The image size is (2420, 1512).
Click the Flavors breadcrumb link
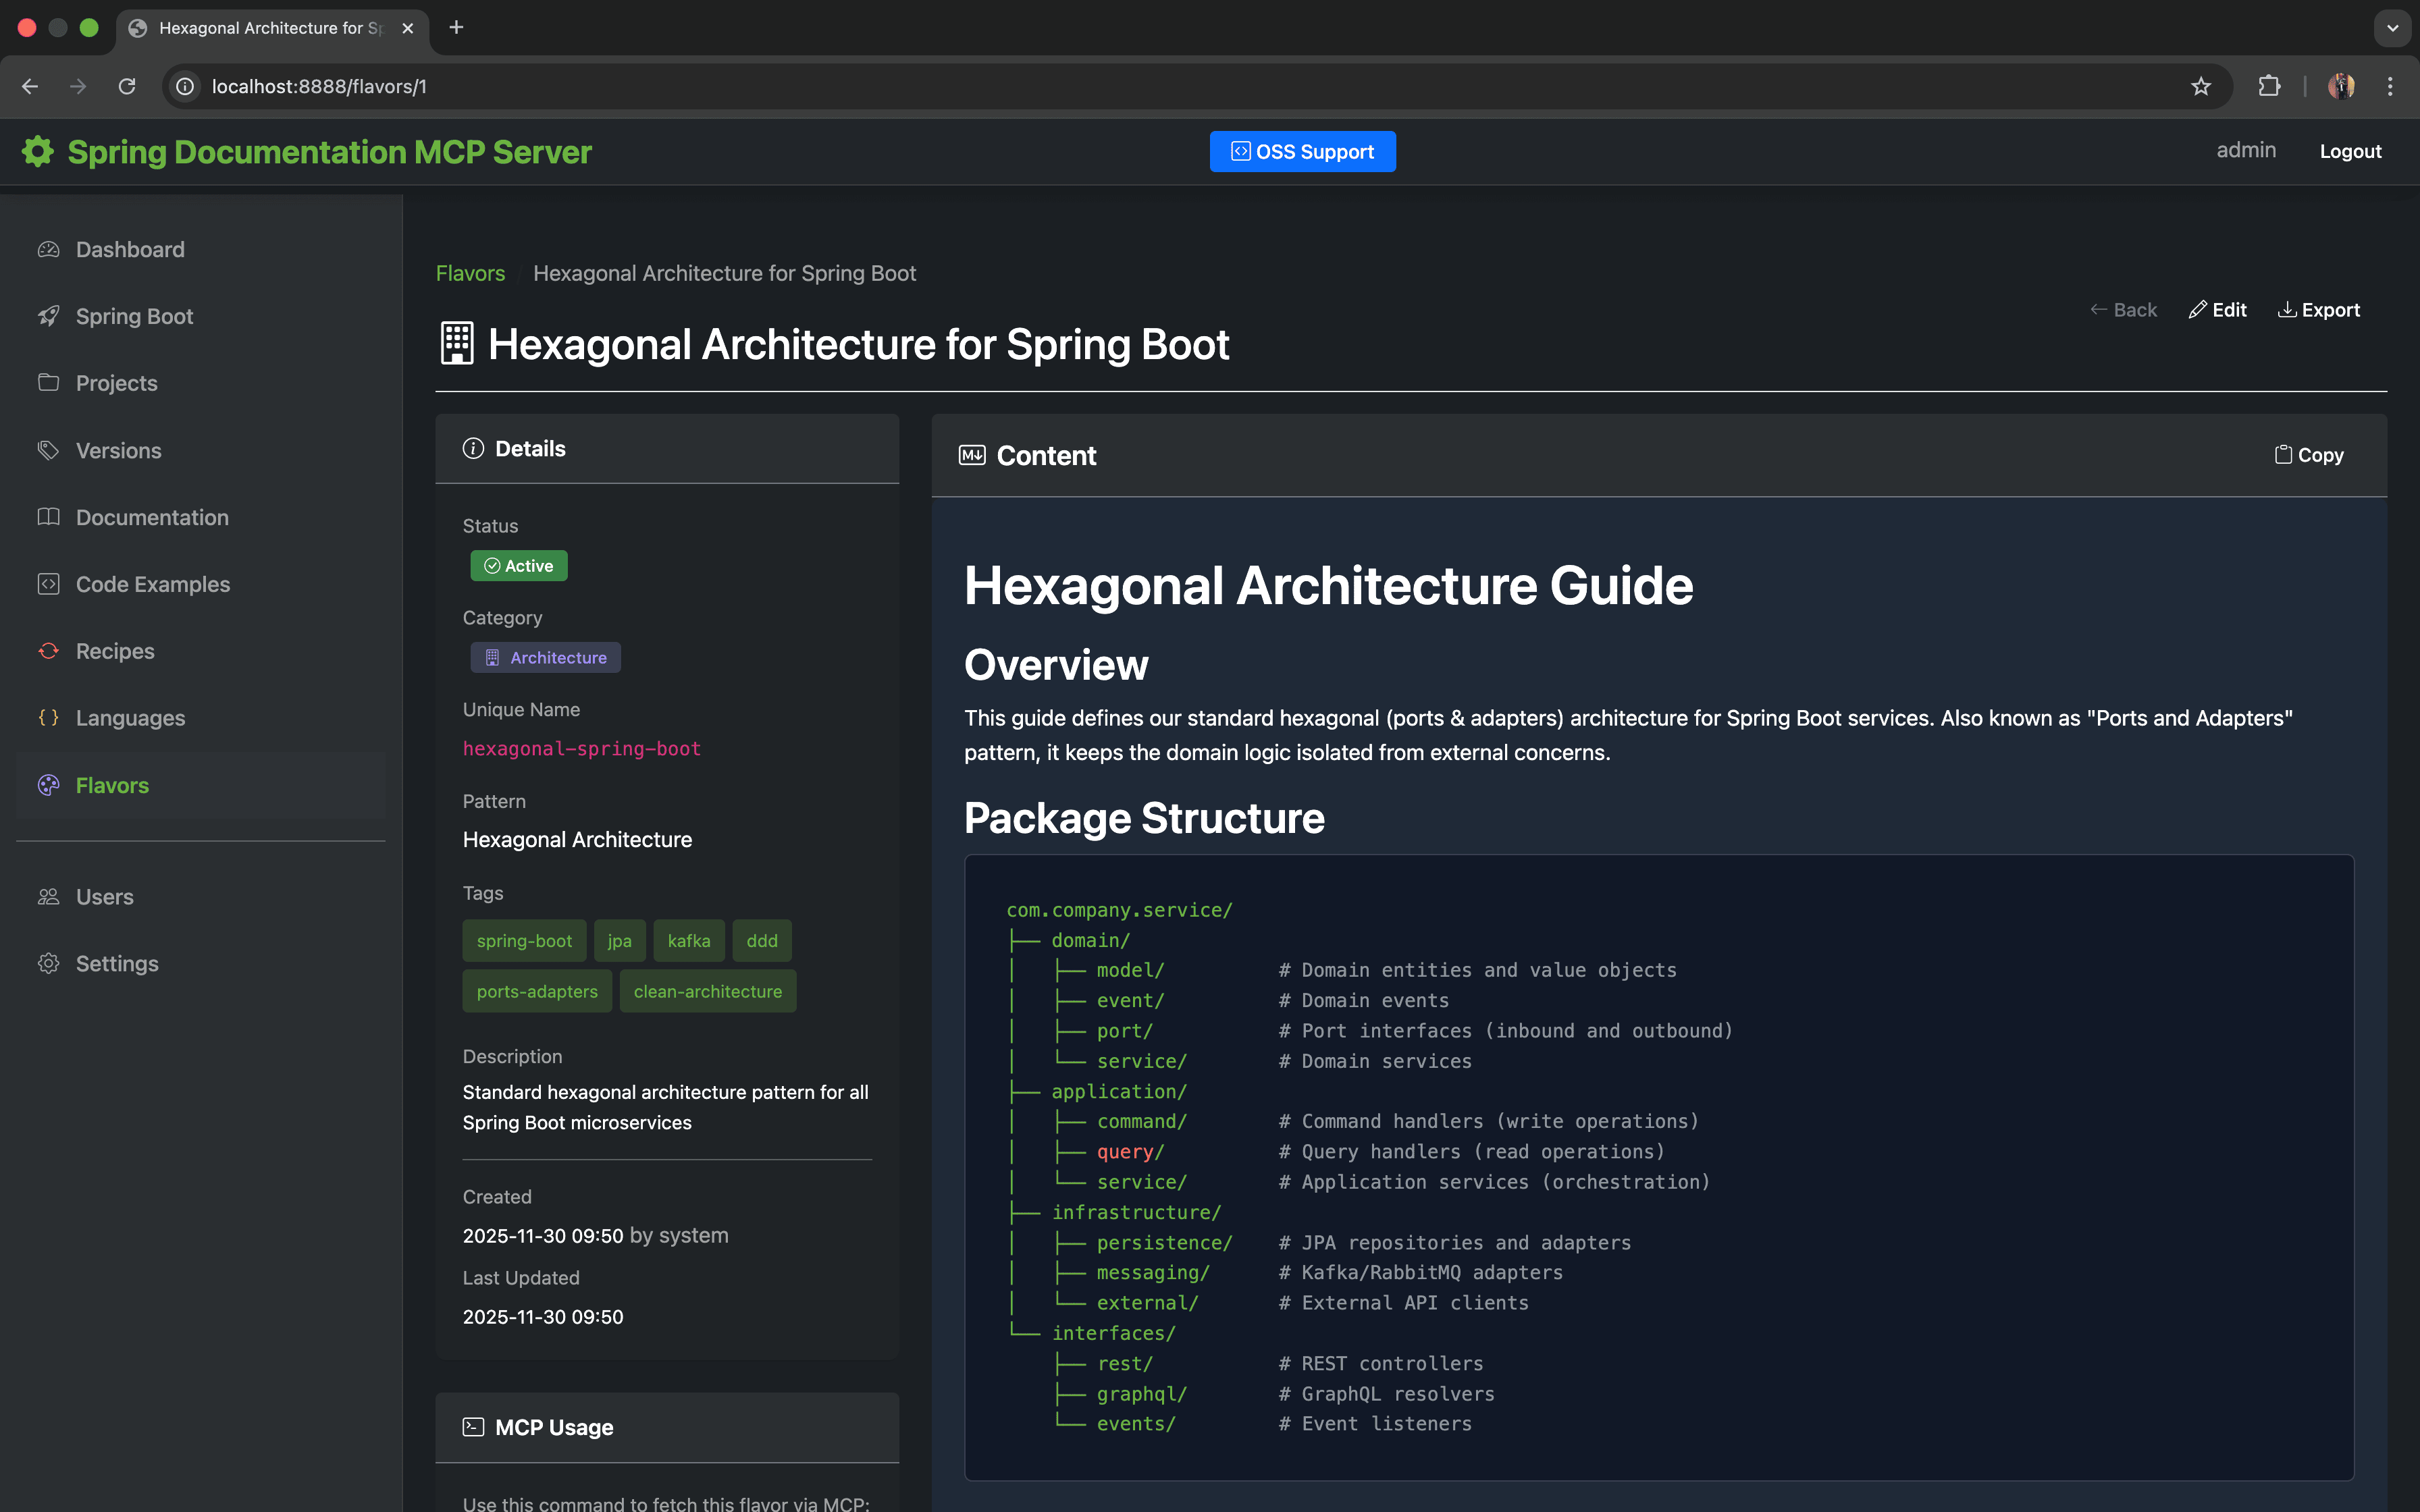(470, 273)
